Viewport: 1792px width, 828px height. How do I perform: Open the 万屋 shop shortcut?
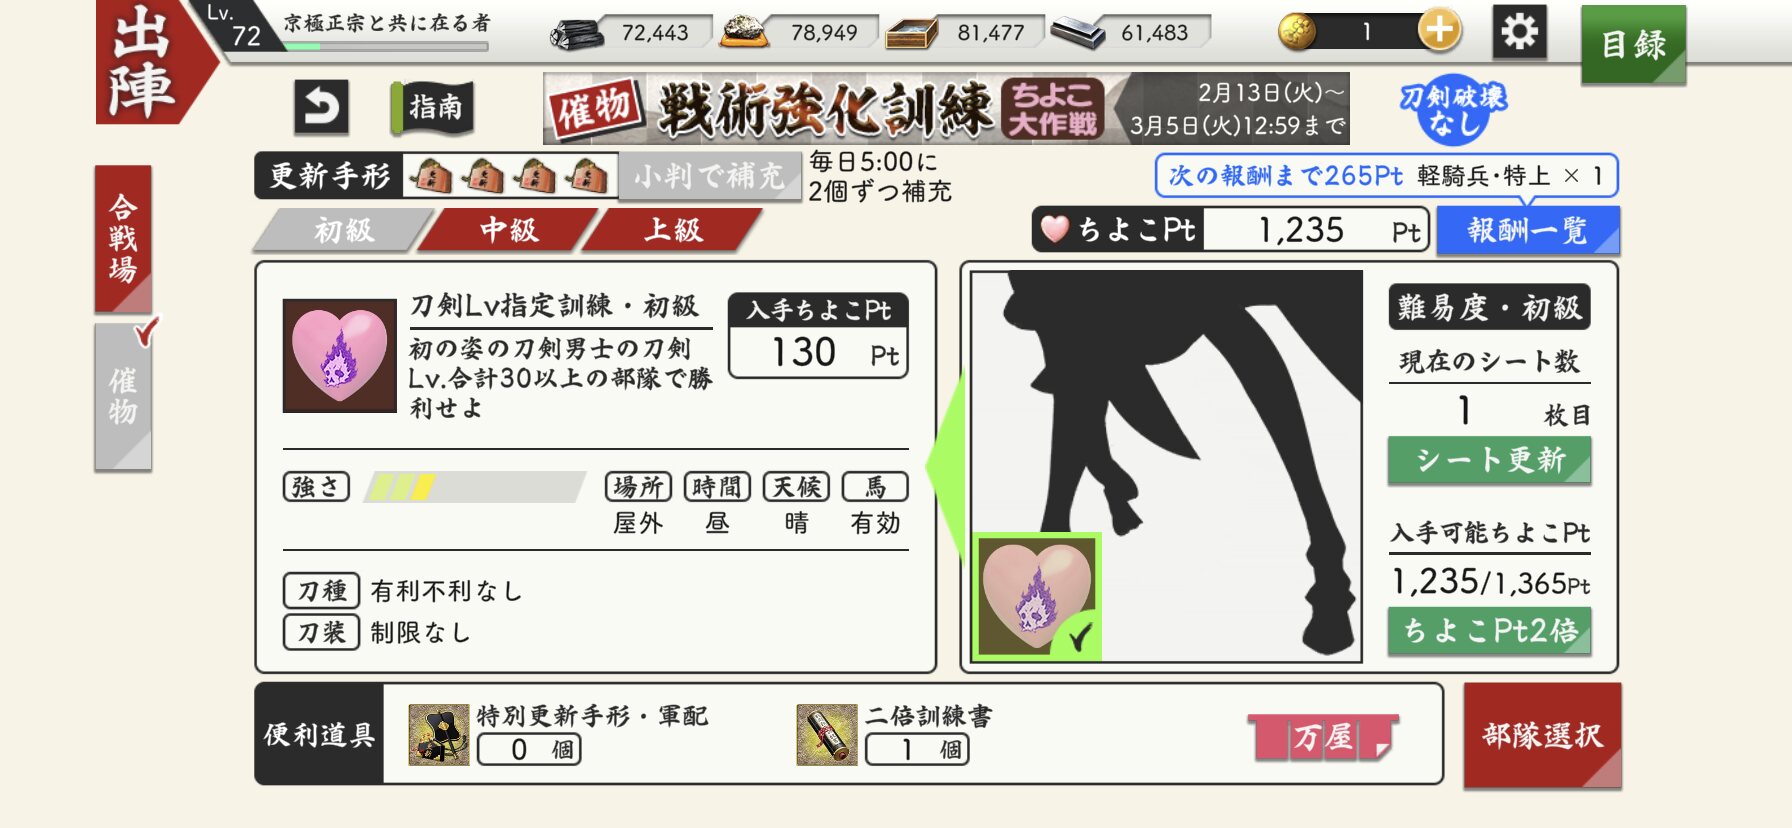(1323, 738)
